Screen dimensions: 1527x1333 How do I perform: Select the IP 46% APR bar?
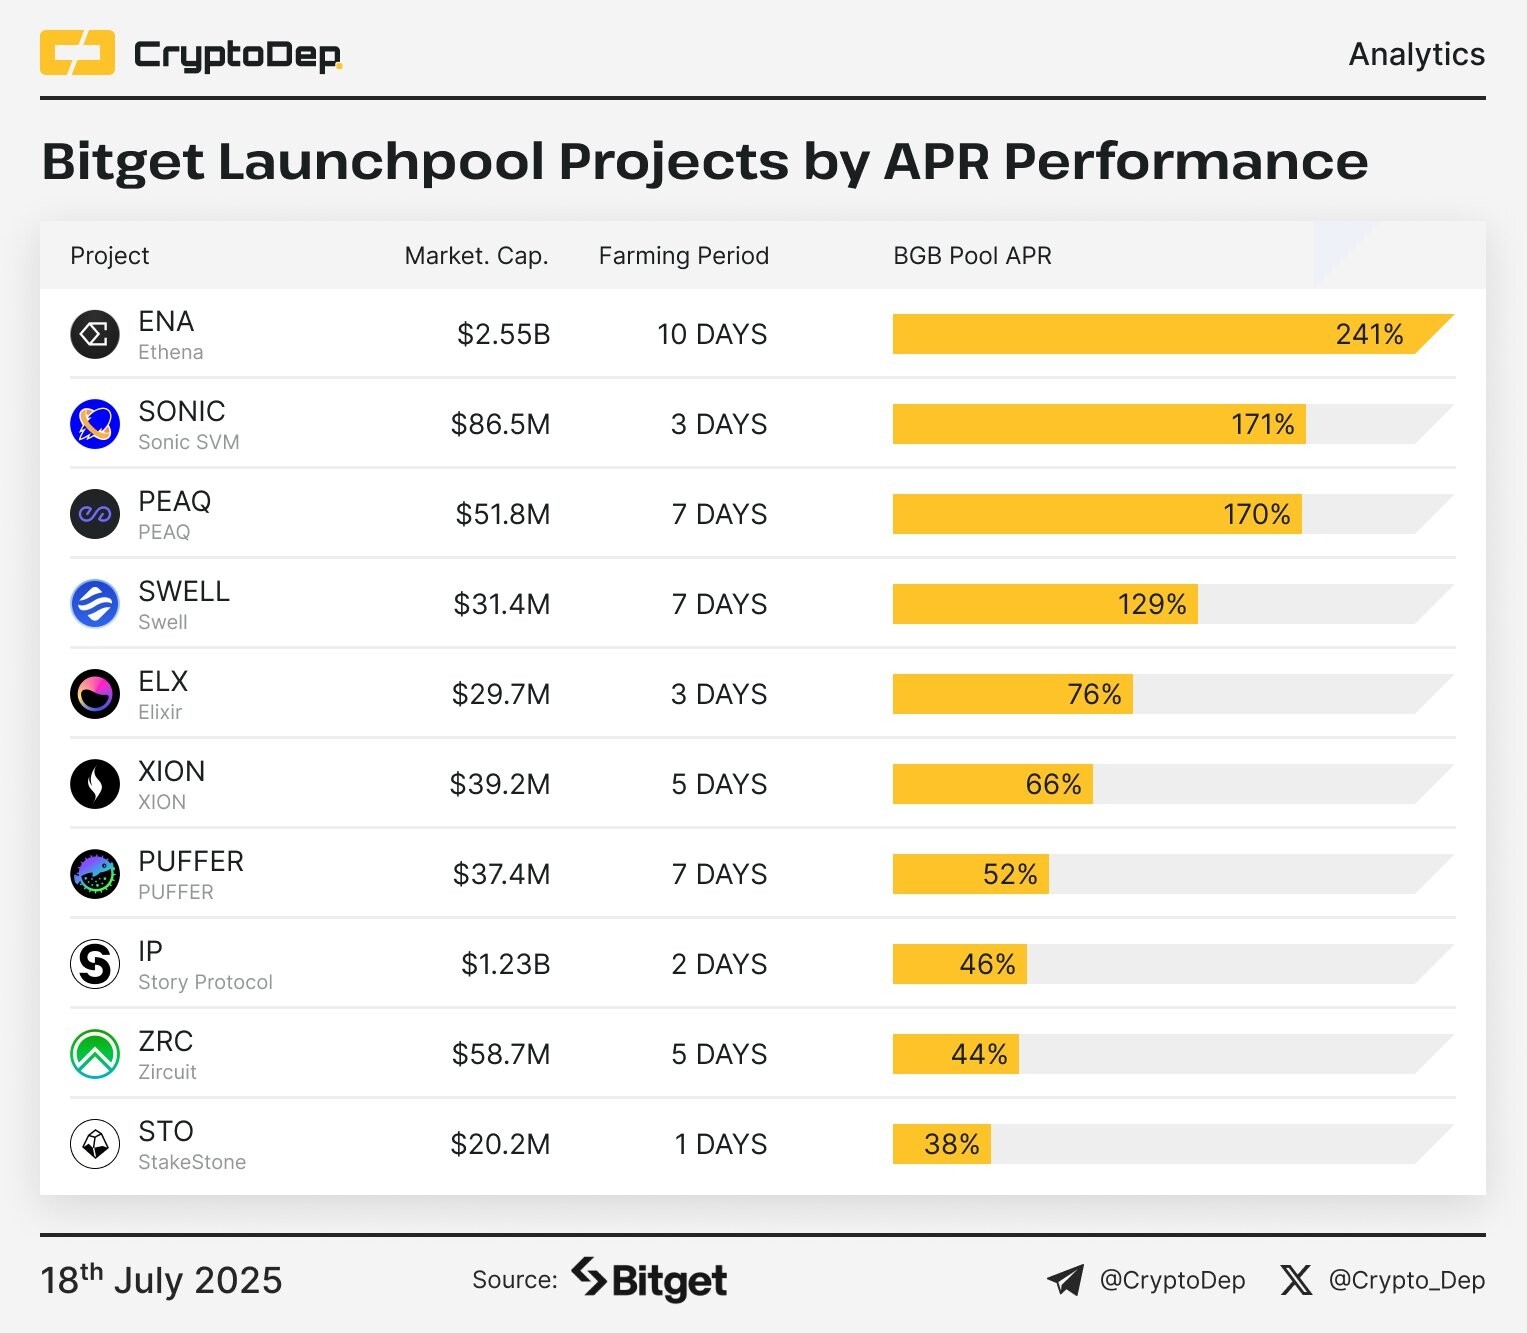pos(960,964)
